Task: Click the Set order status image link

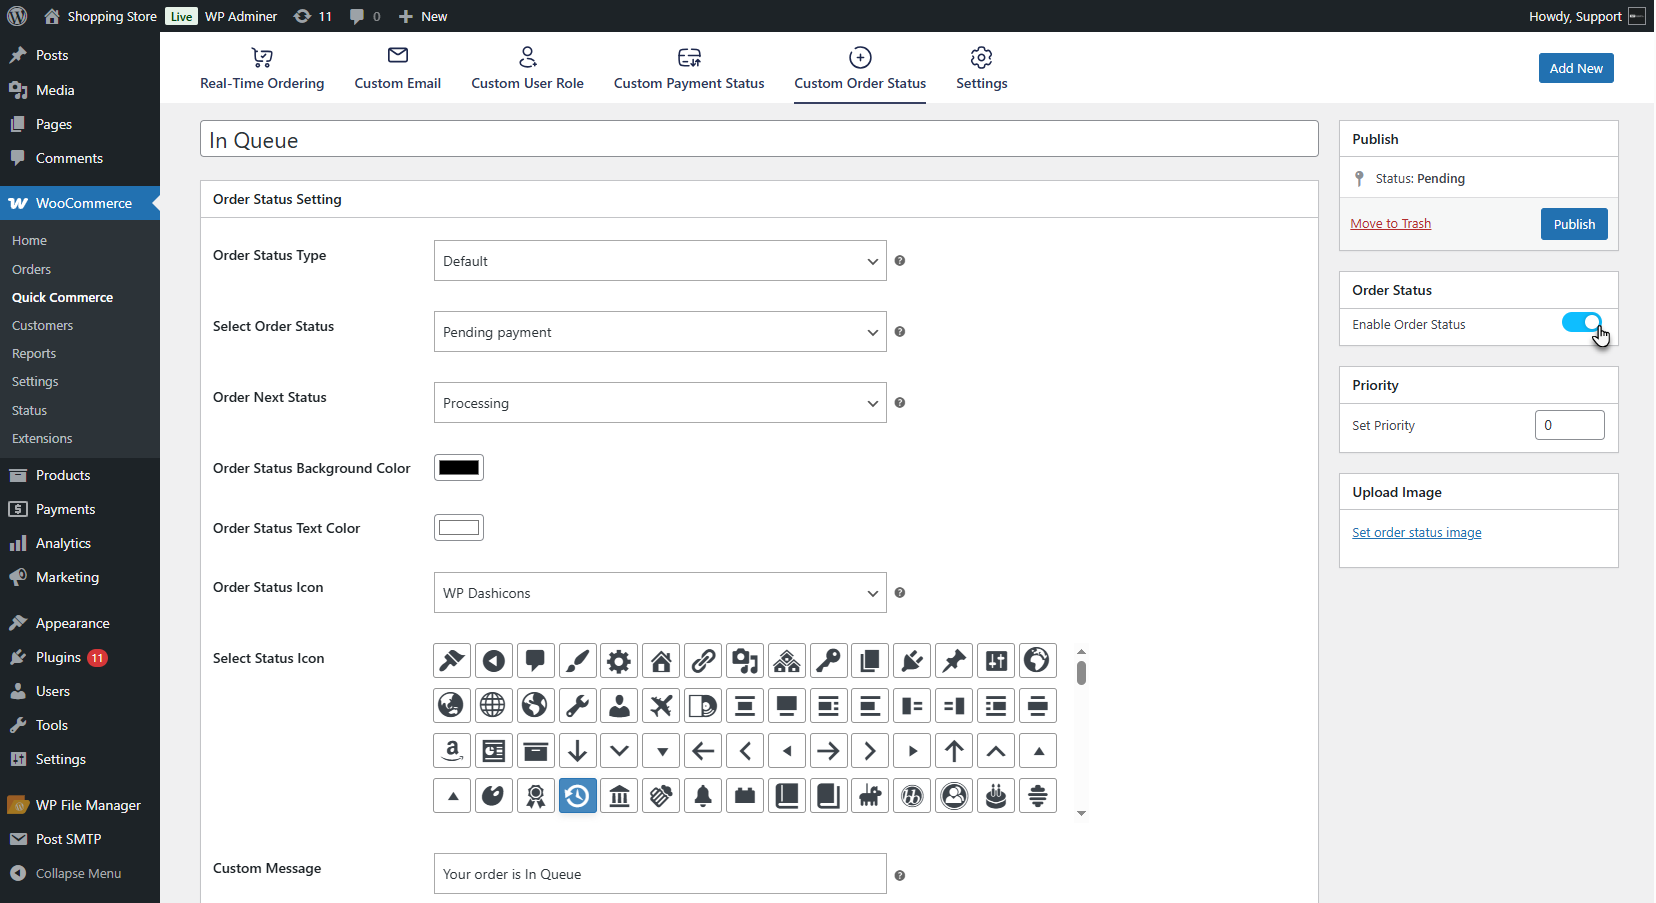Action: pyautogui.click(x=1416, y=533)
